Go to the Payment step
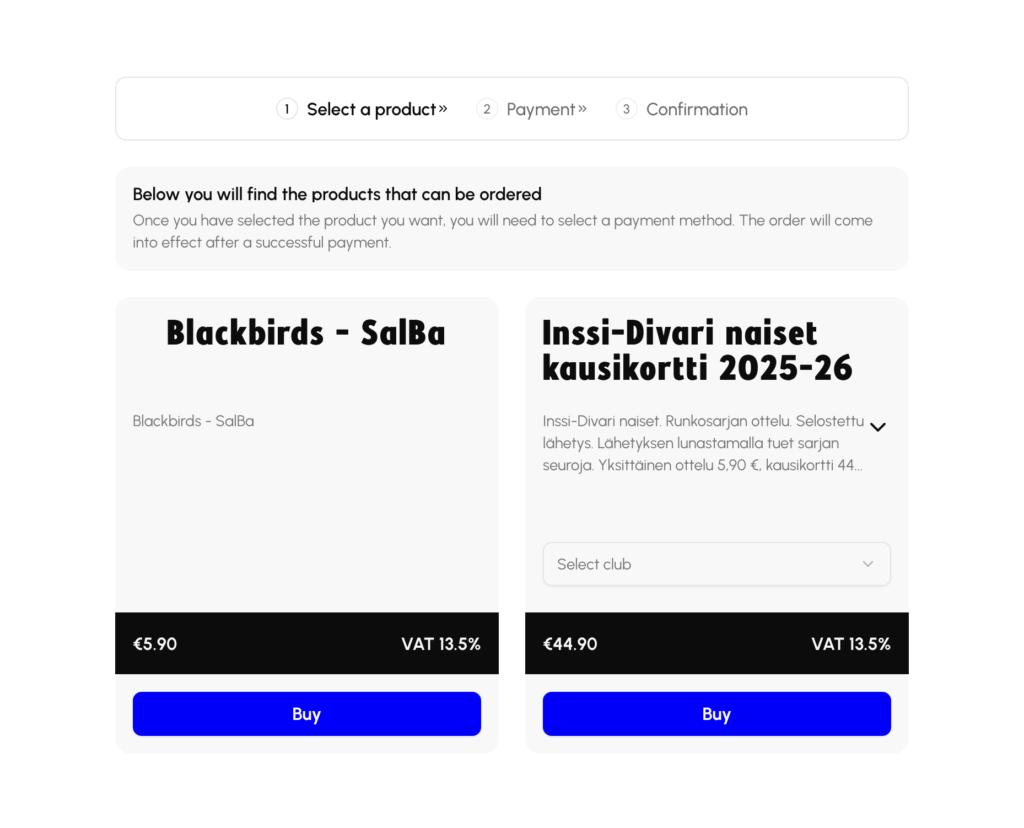The image size is (1024, 828). [x=540, y=109]
